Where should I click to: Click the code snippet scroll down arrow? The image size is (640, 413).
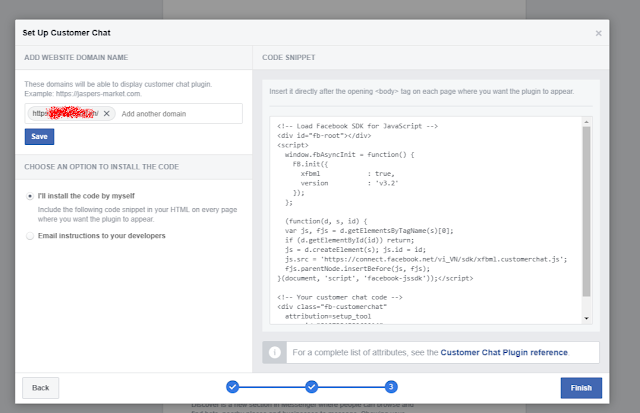(x=587, y=318)
